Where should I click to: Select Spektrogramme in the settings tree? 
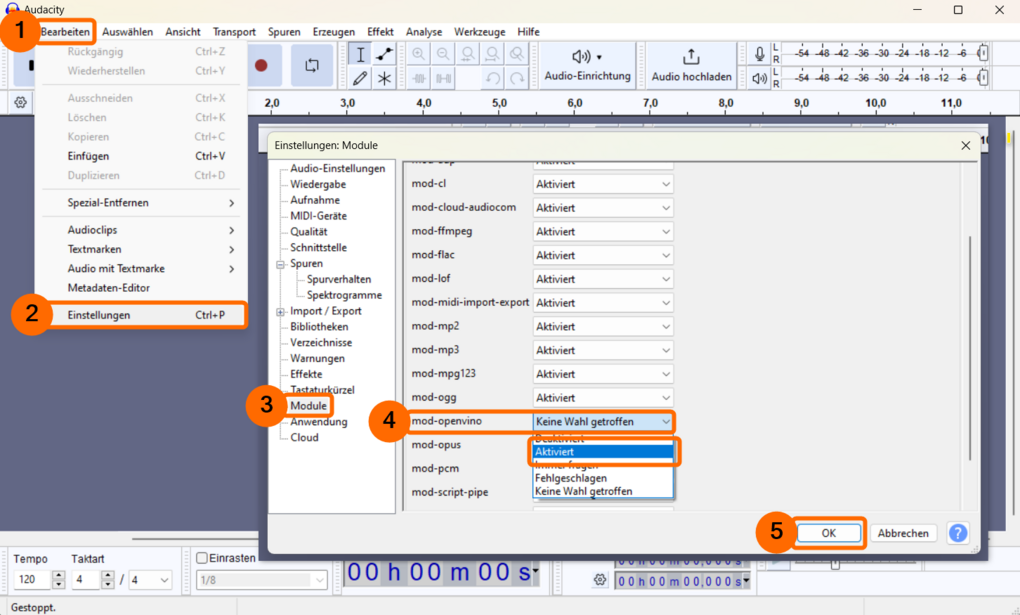click(344, 295)
